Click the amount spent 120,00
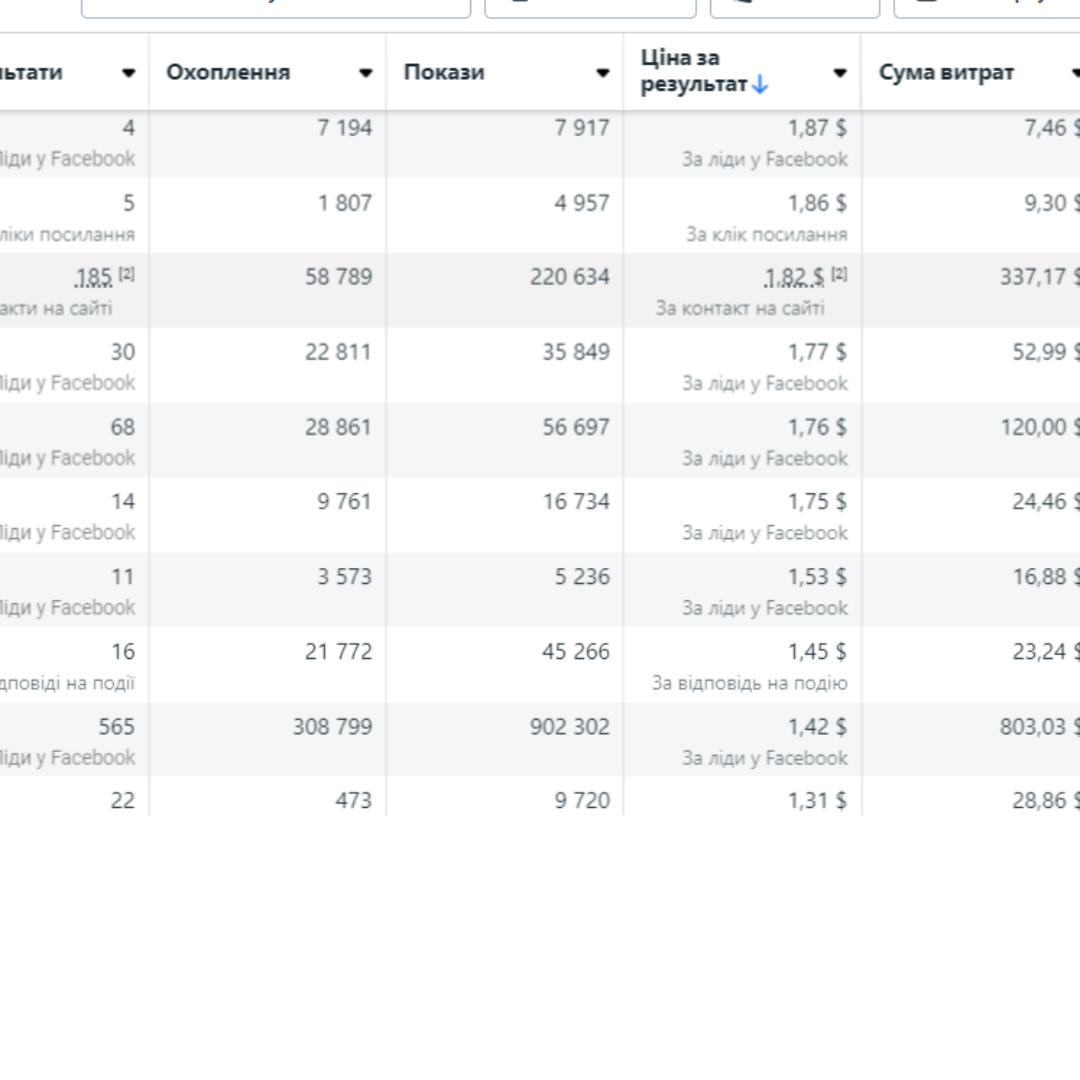The width and height of the screenshot is (1080, 1080). (1039, 427)
